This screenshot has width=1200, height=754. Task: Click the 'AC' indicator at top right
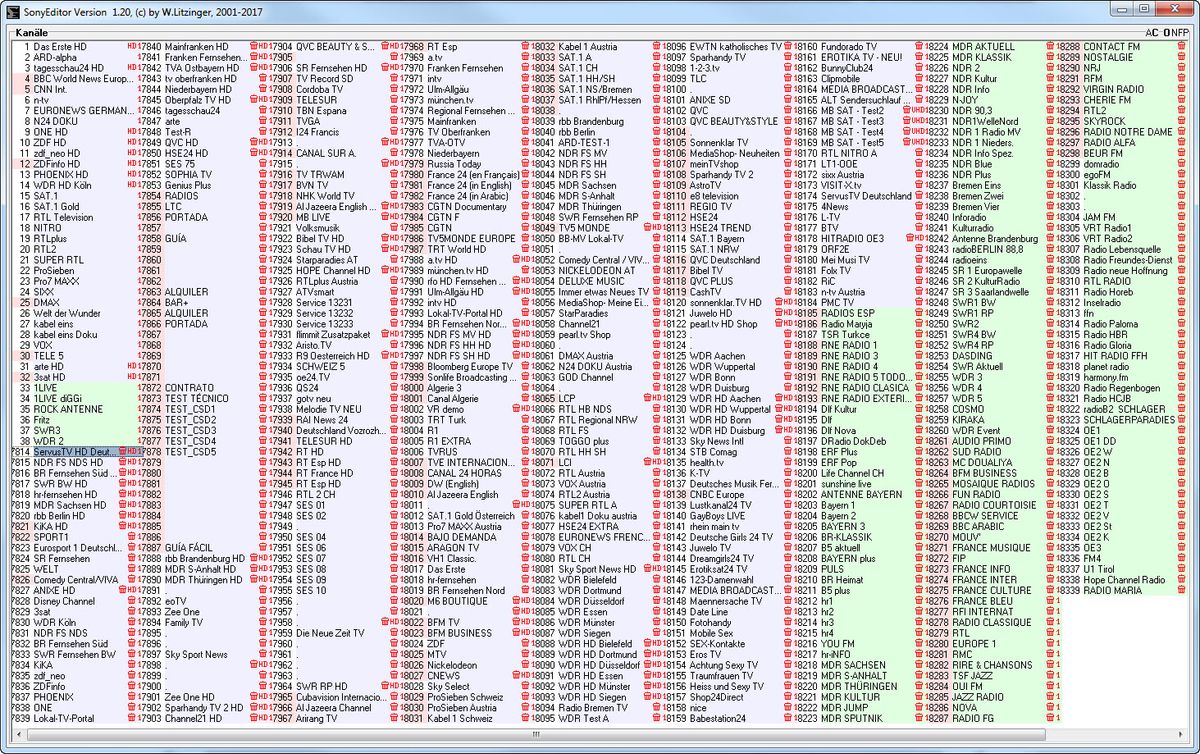[x=1152, y=33]
